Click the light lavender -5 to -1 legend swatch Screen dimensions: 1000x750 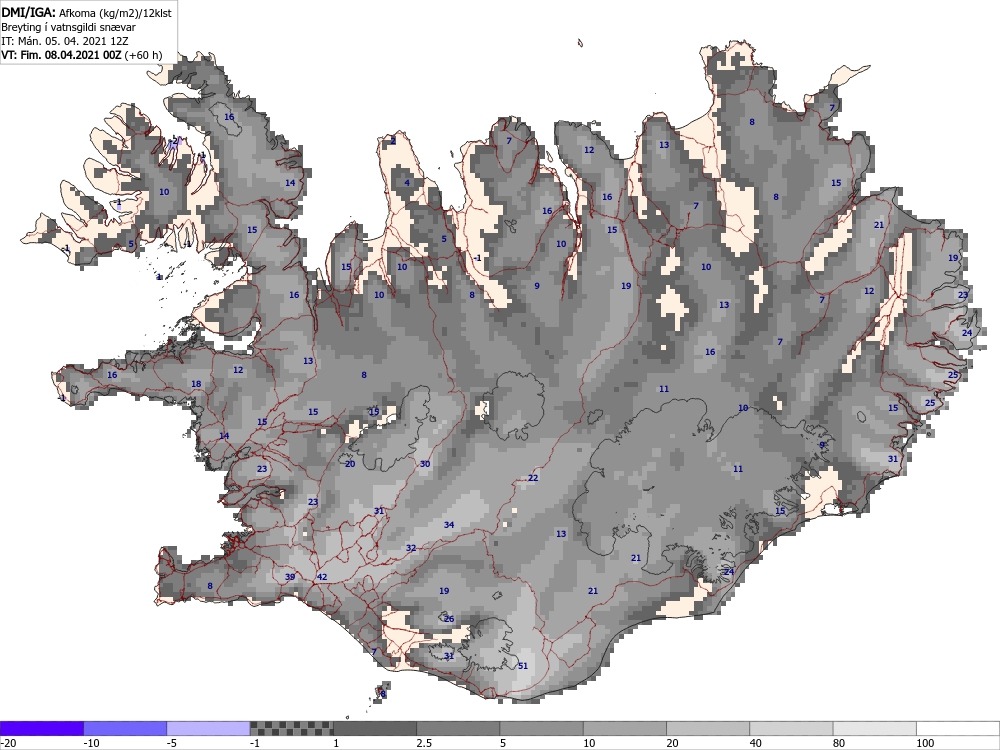pos(209,728)
